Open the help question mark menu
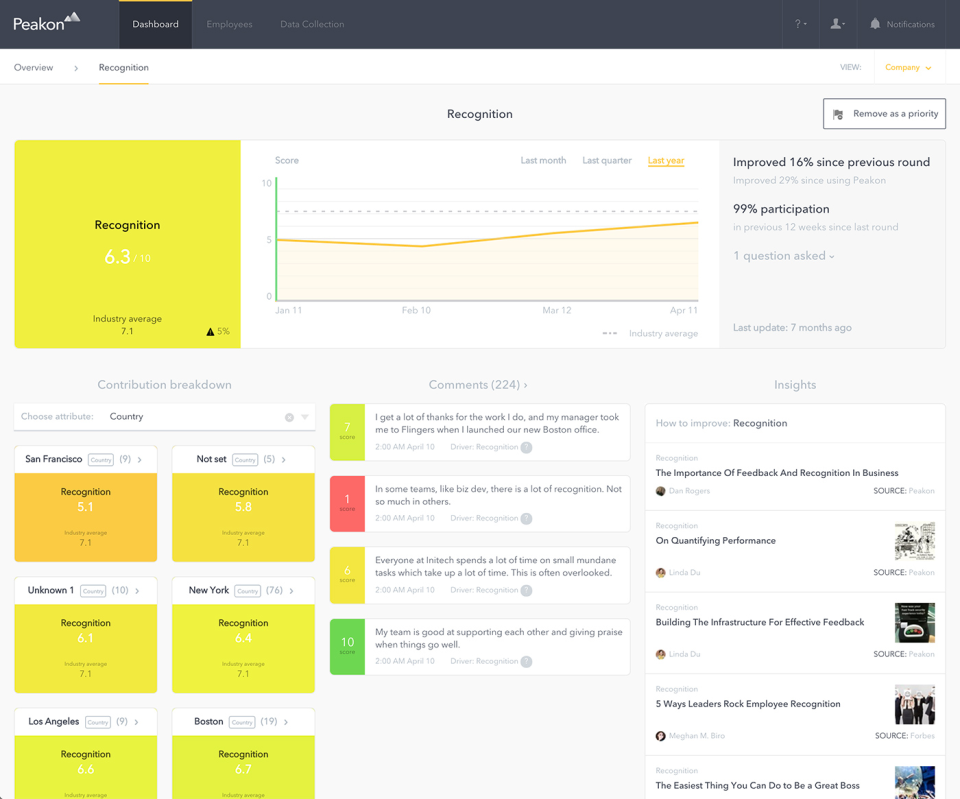This screenshot has width=960, height=799. point(800,24)
